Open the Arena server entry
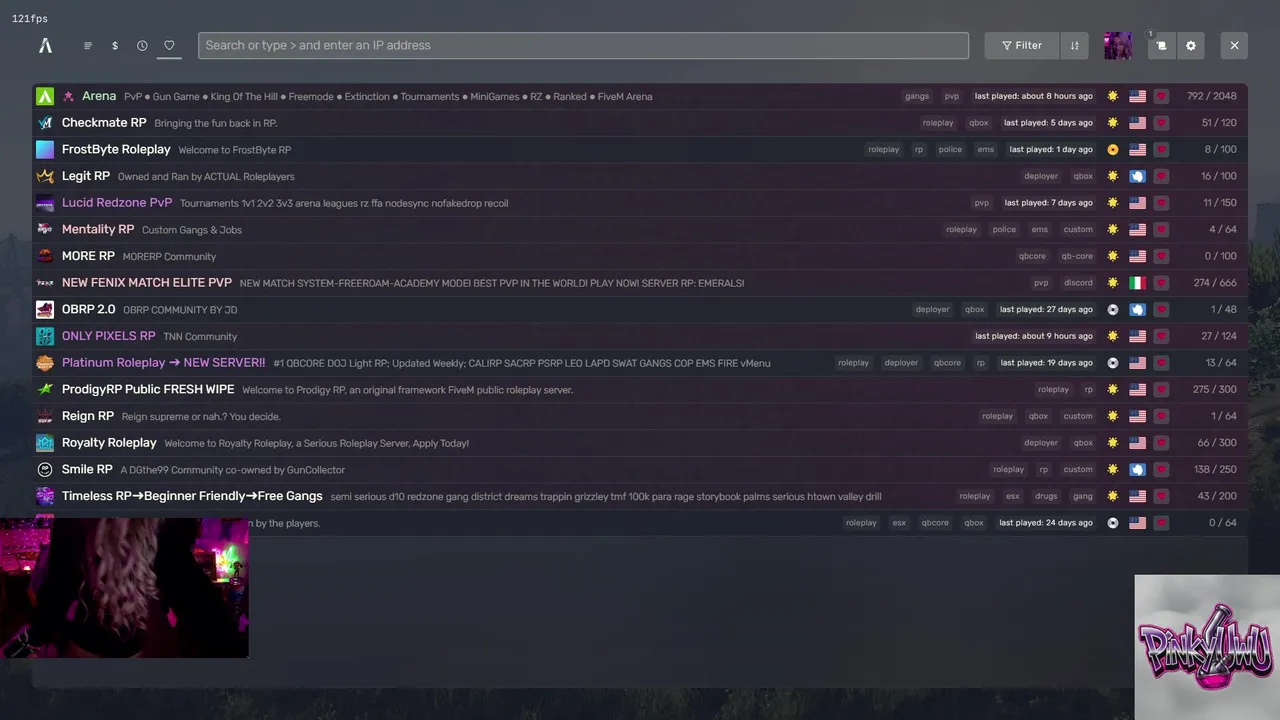Screen dimensions: 1280x720 640,96
